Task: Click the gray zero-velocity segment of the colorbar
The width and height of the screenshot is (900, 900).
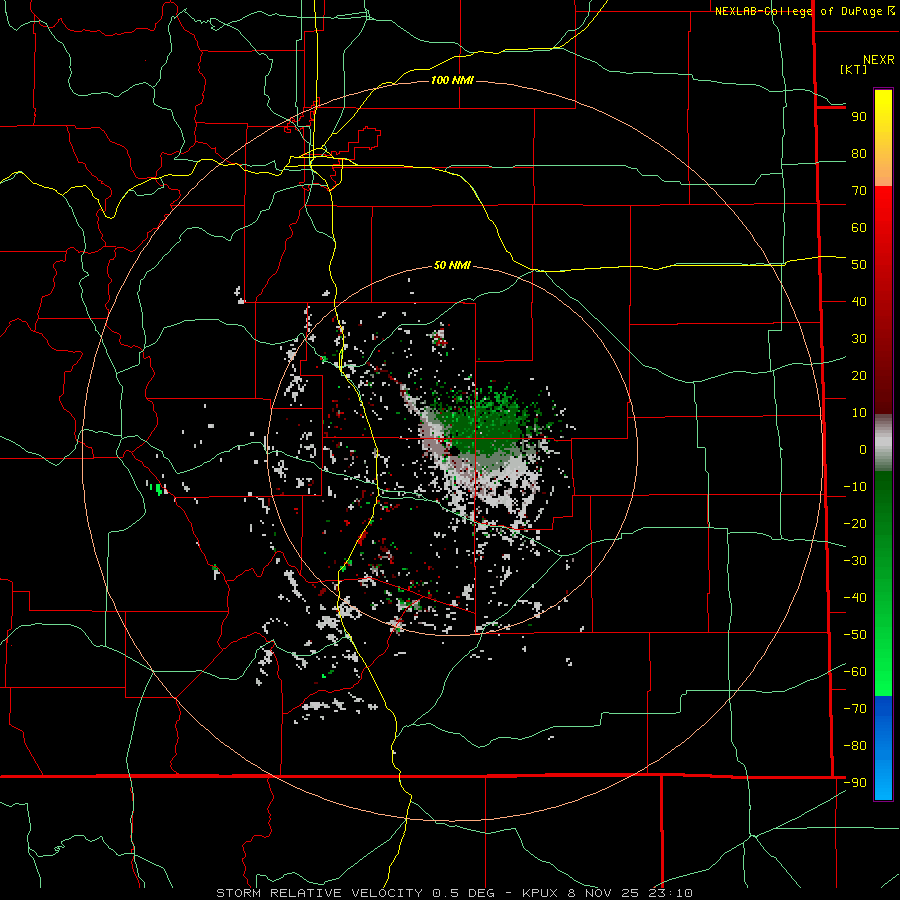Action: 883,443
